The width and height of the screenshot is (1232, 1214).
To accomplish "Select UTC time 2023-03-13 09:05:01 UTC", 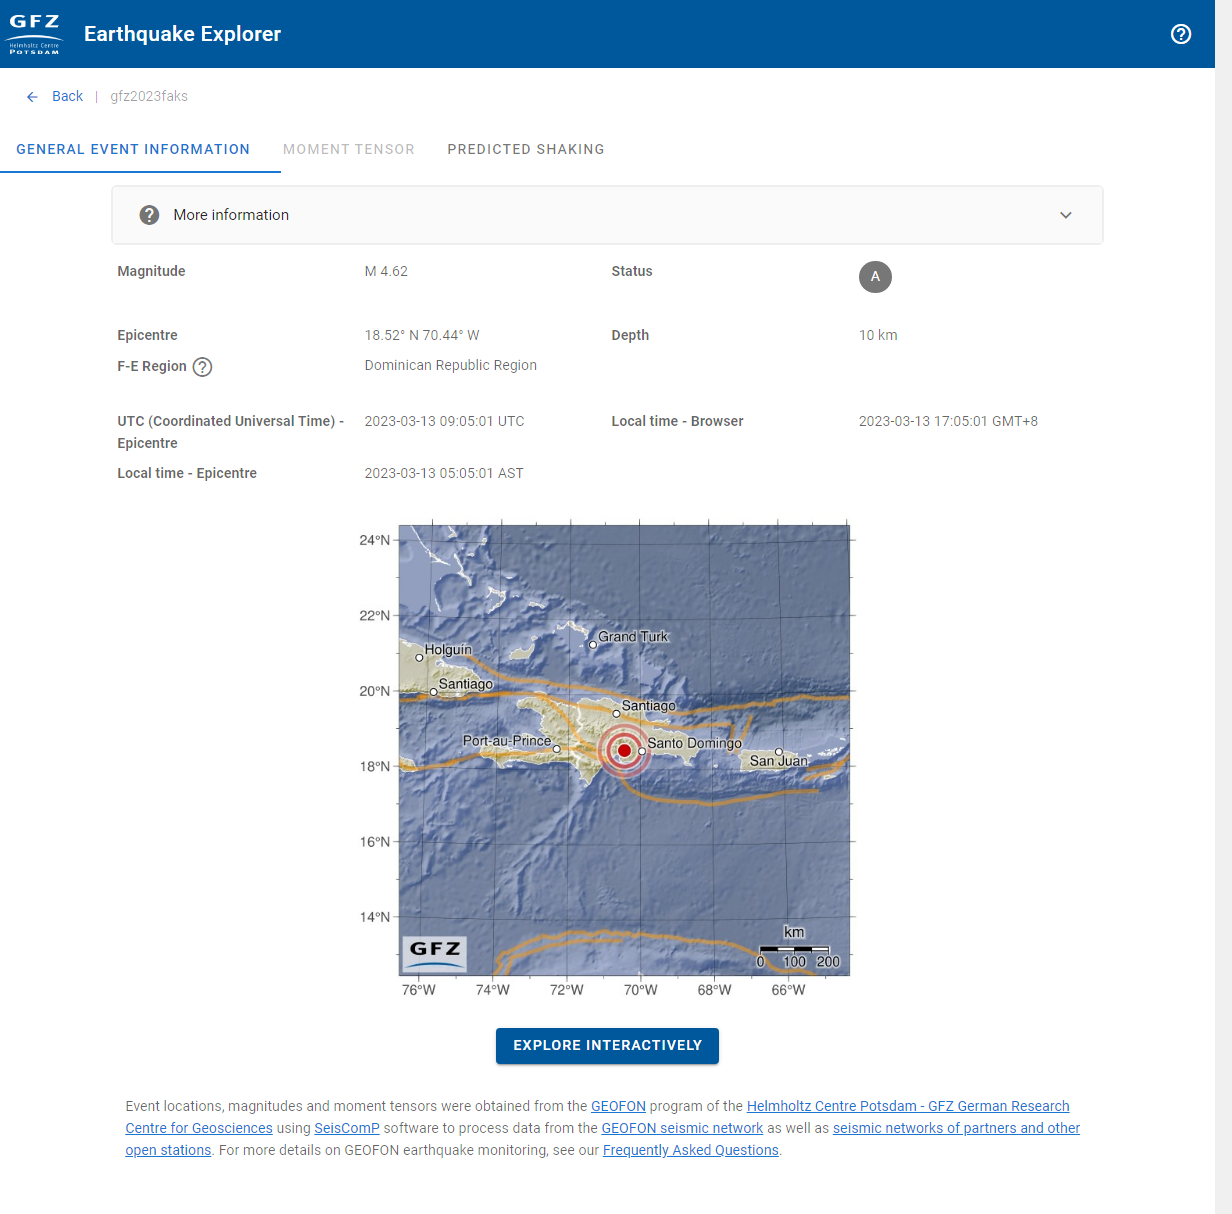I will tap(444, 421).
